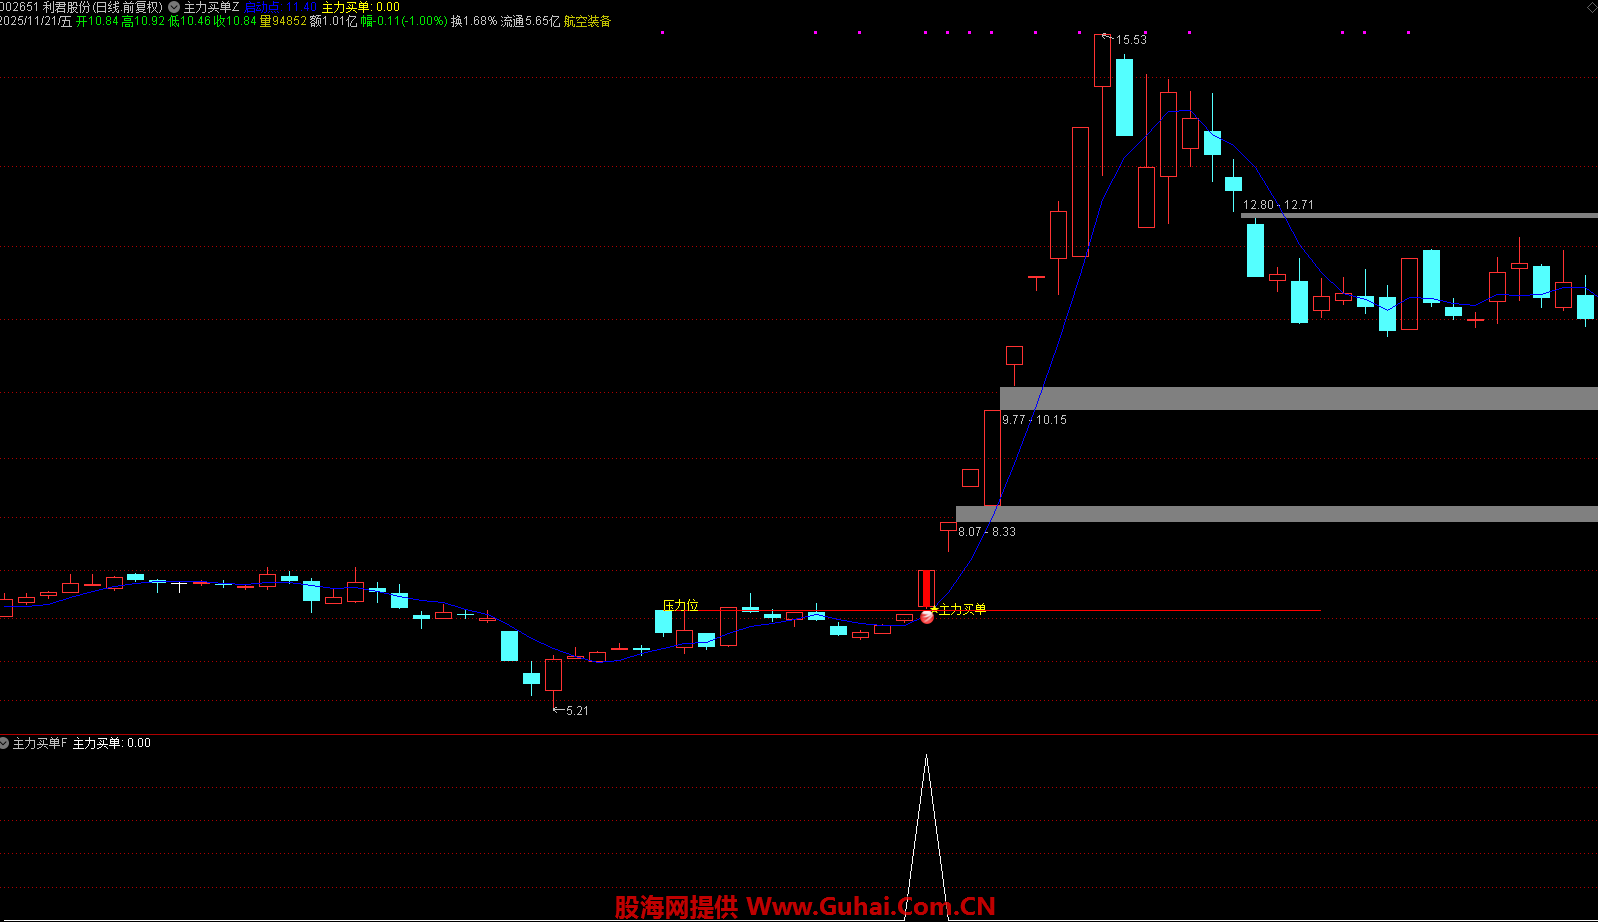Open the Www.Guhai.Com.CN watermark link
Screen dimensions: 1598x922
(x=871, y=906)
